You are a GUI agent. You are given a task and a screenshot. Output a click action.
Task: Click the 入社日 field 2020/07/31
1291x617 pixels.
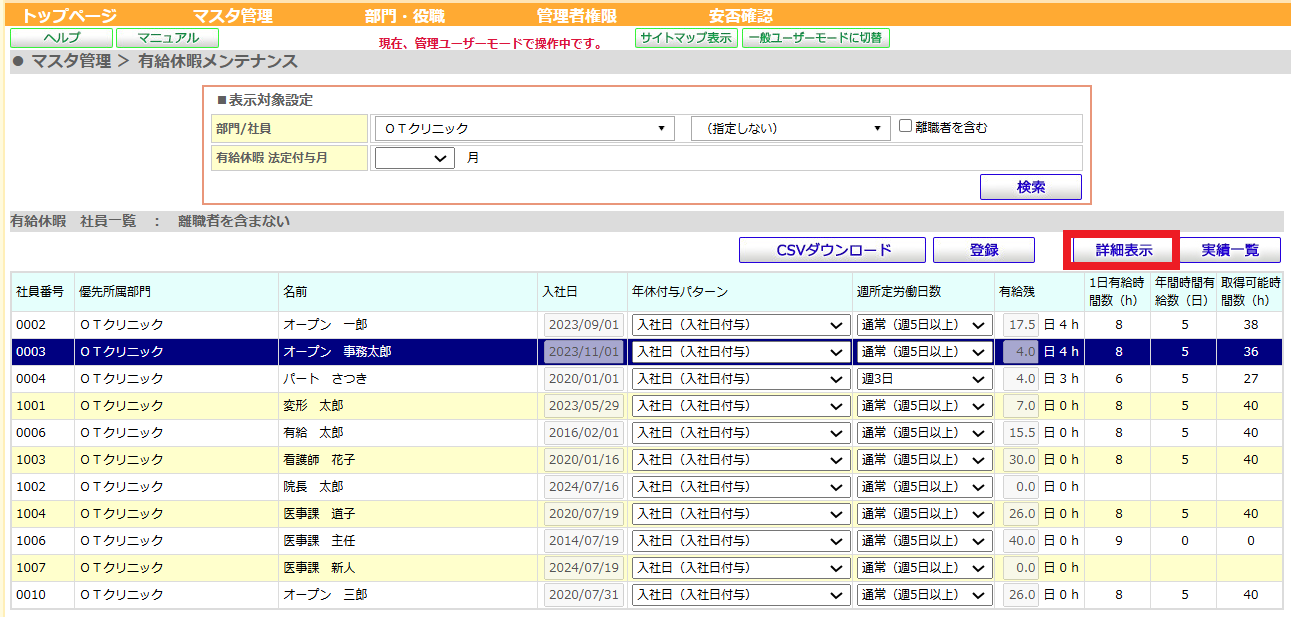tap(584, 595)
